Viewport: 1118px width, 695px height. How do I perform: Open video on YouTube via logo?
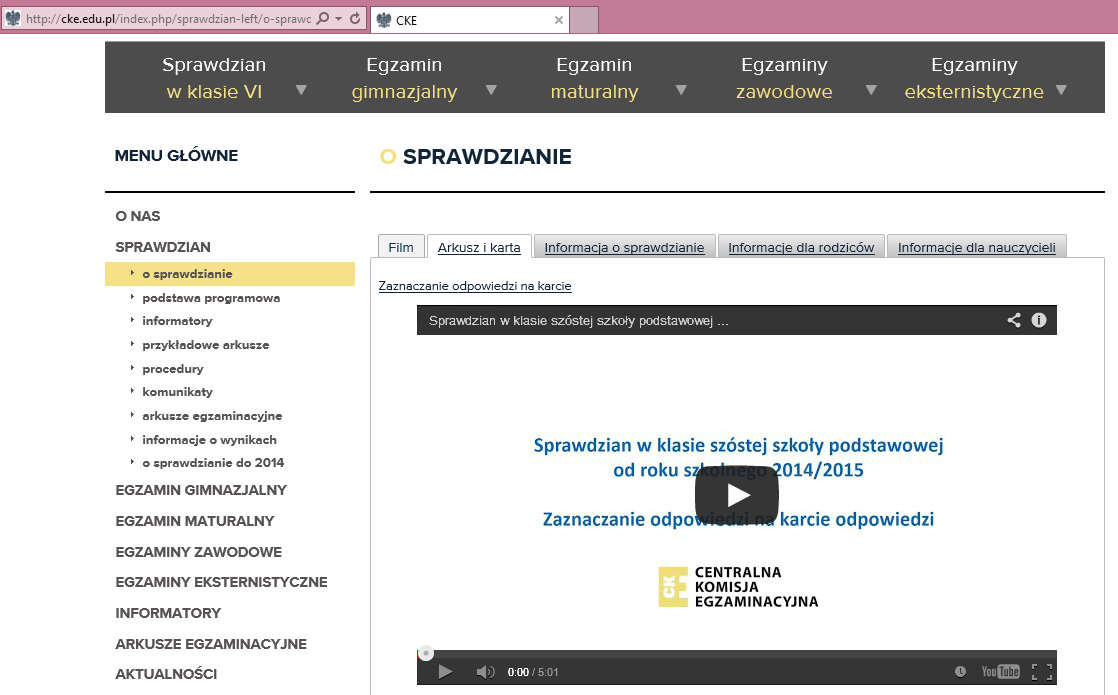pyautogui.click(x=1000, y=671)
